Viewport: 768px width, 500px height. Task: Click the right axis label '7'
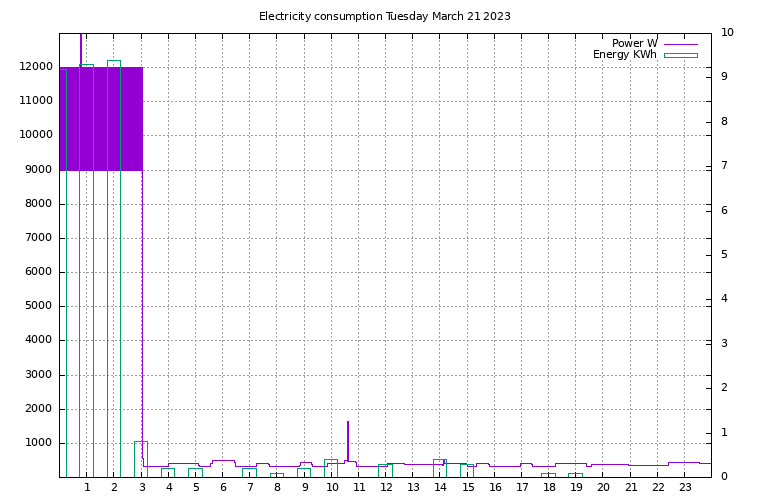724,165
